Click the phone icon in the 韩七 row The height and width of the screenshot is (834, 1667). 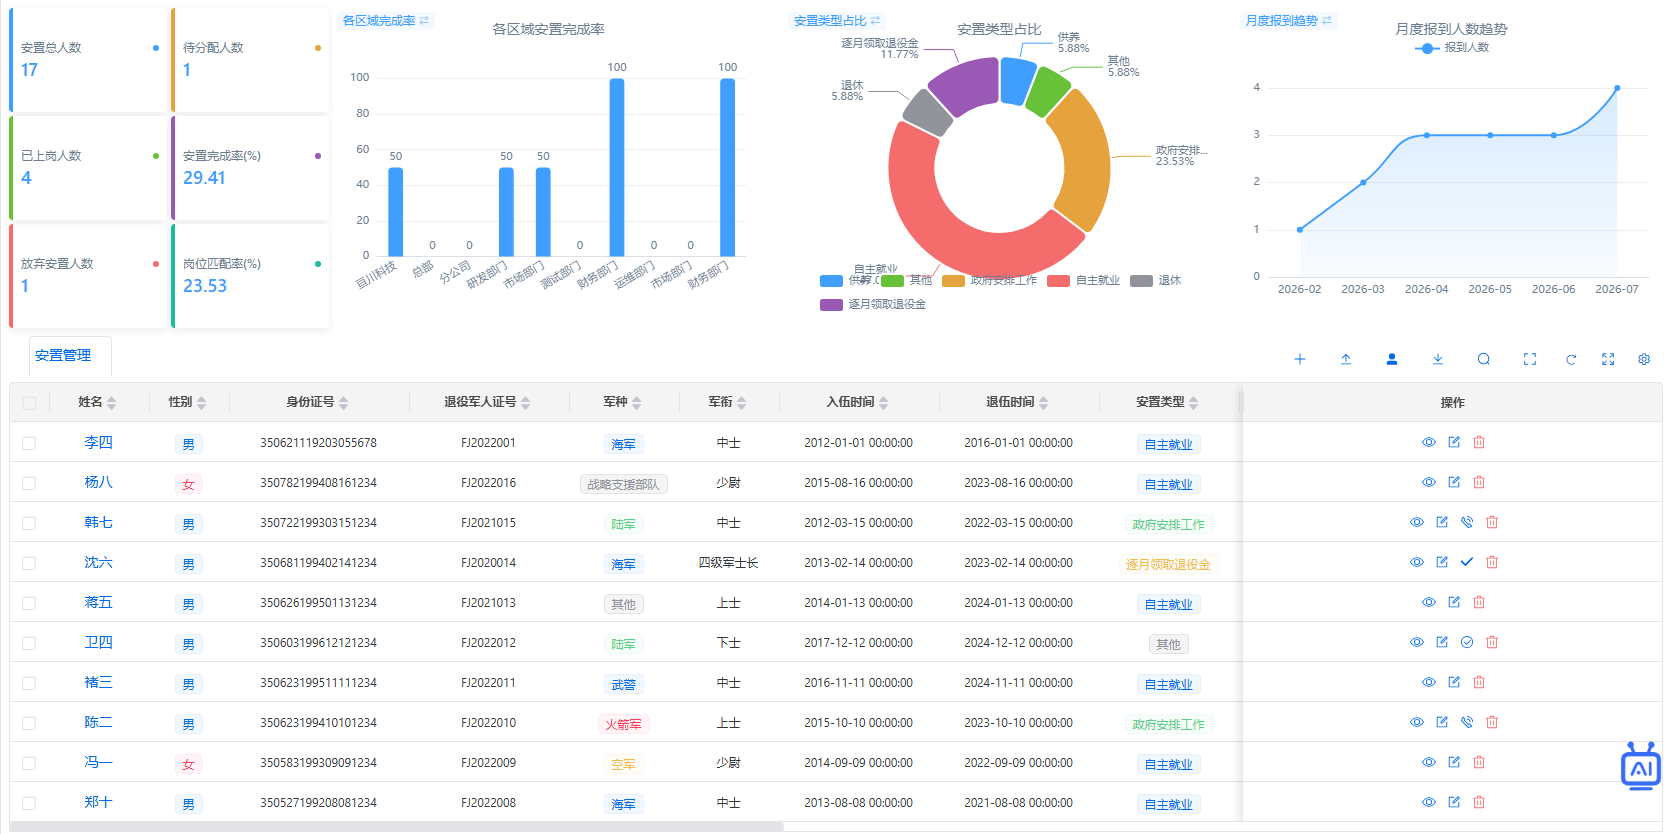(1467, 522)
